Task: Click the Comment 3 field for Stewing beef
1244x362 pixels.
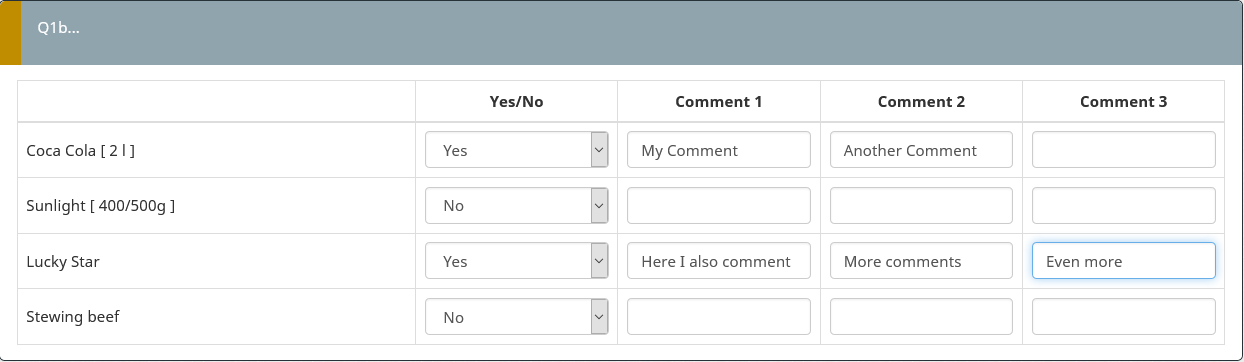Action: tap(1124, 317)
